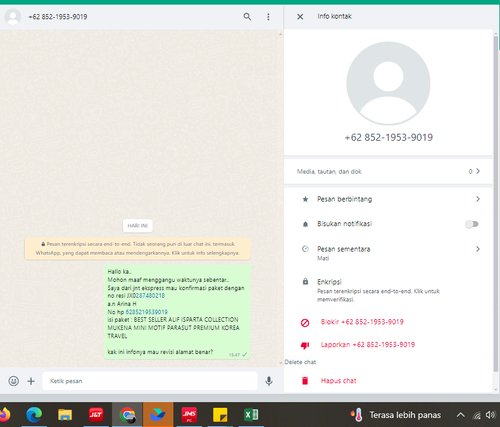Screen dimensions: 500x427
Task: Click timer icon beside Pesan sementara
Action: (x=305, y=249)
